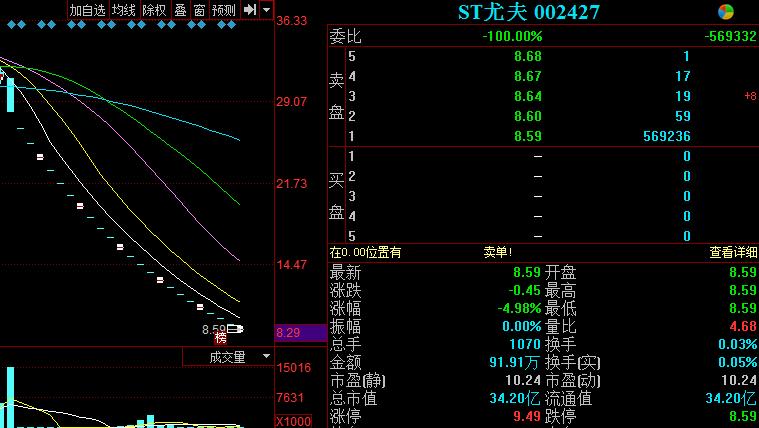The image size is (759, 428).
Task: Select sell level 5 price 8.68
Action: (x=528, y=57)
